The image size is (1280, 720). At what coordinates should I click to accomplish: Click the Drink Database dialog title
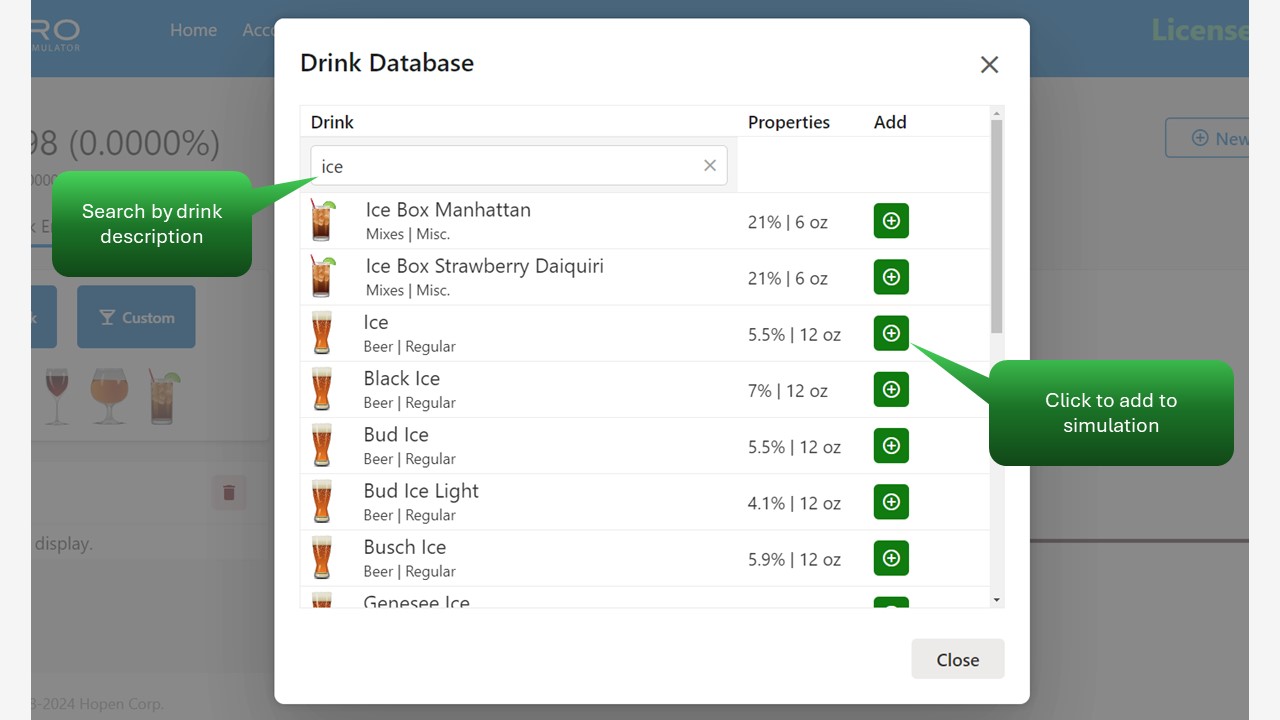point(387,63)
